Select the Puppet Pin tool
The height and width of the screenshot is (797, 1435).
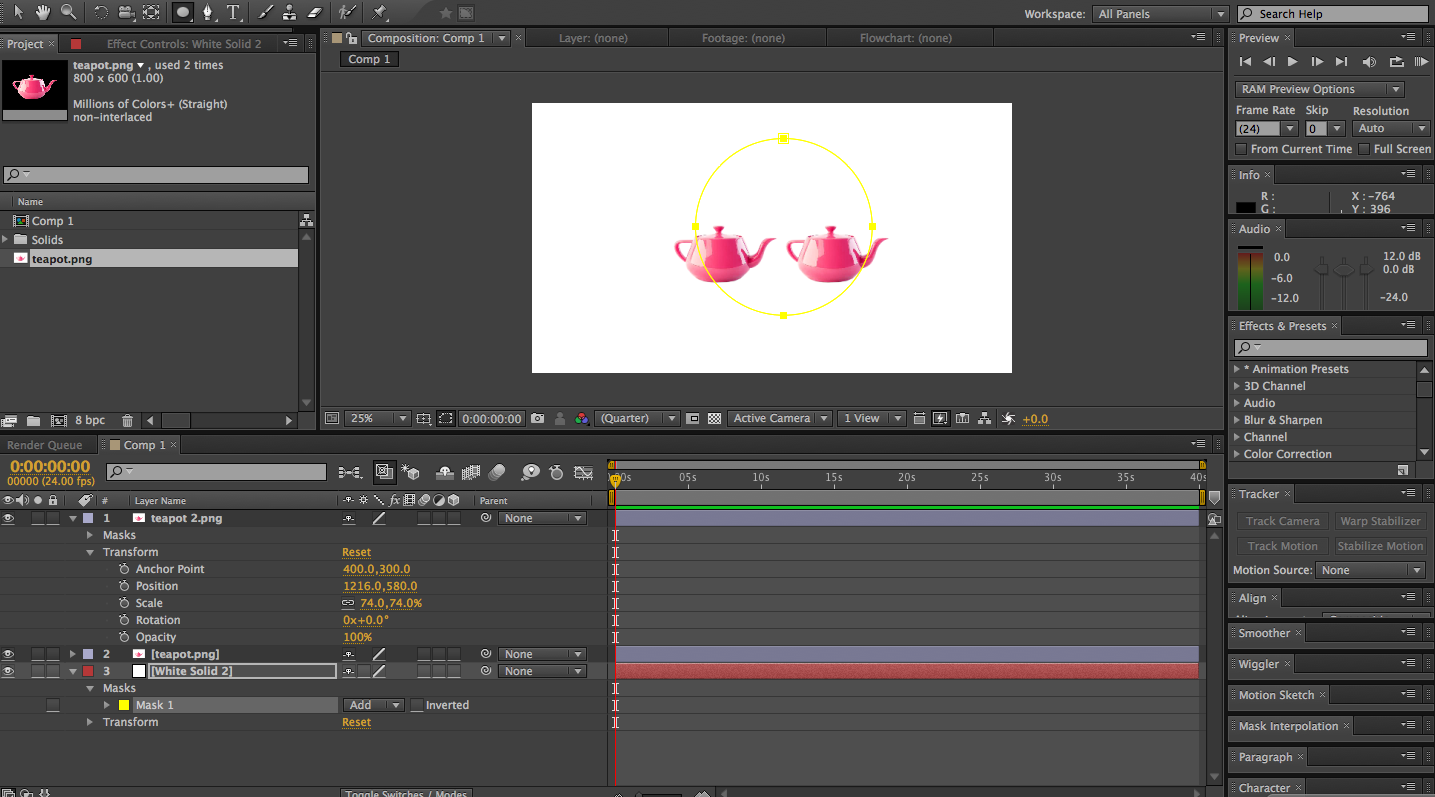379,13
